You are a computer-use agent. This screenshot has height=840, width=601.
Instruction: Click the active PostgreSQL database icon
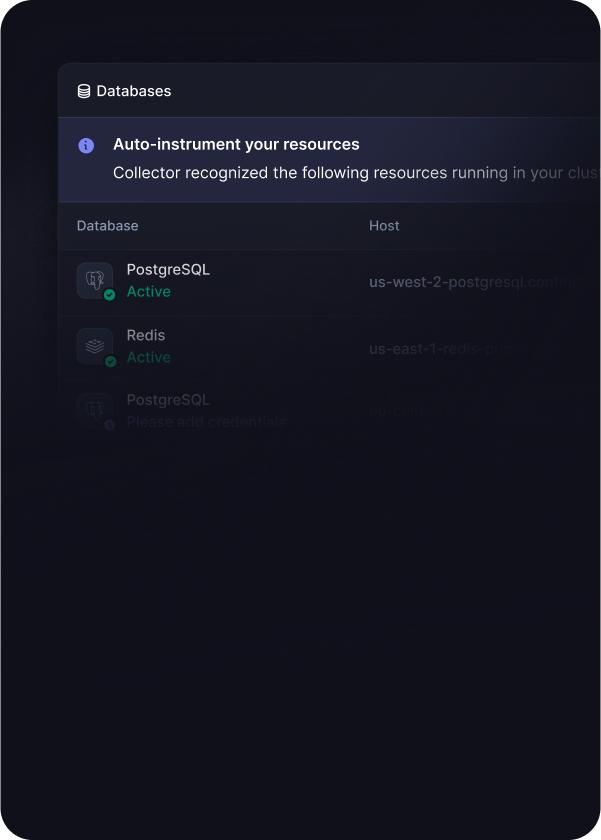[x=94, y=280]
